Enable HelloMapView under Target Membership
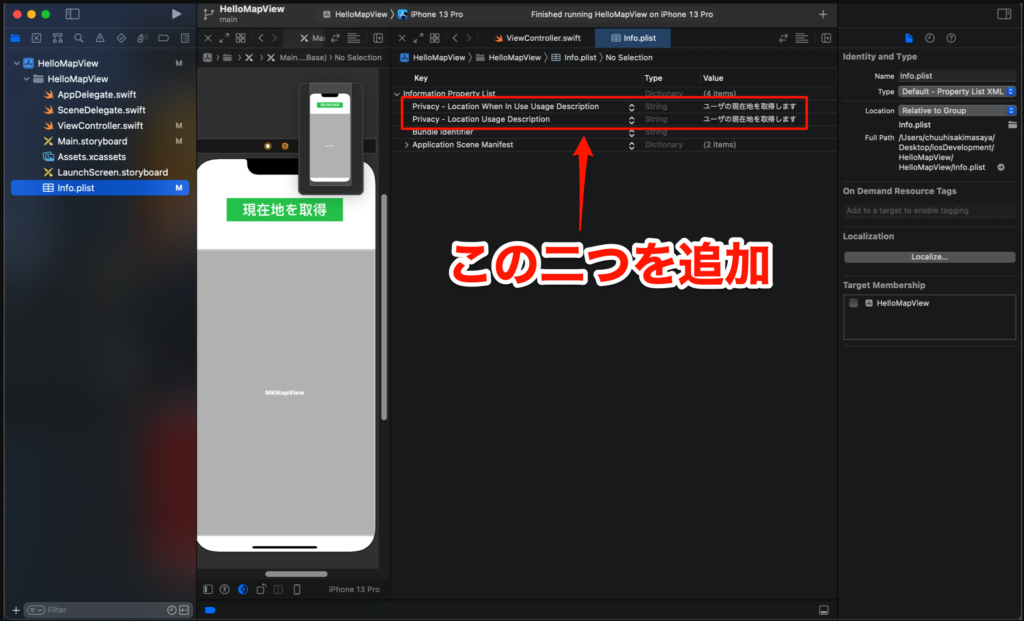Image resolution: width=1024 pixels, height=621 pixels. 854,303
